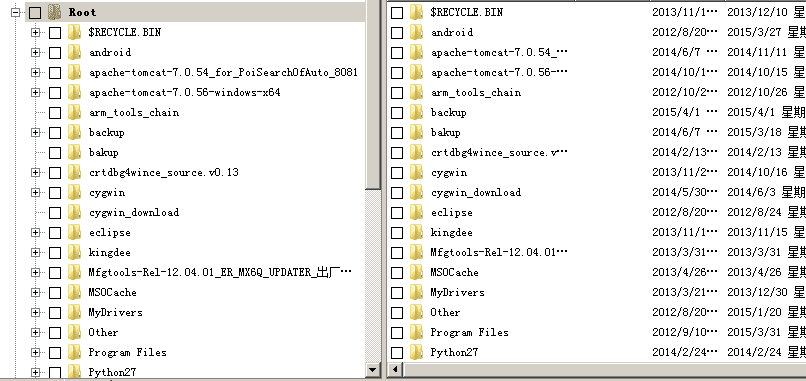Viewport: 806px width, 381px height.
Task: Click the cygwin folder icon in left tree
Action: point(75,192)
